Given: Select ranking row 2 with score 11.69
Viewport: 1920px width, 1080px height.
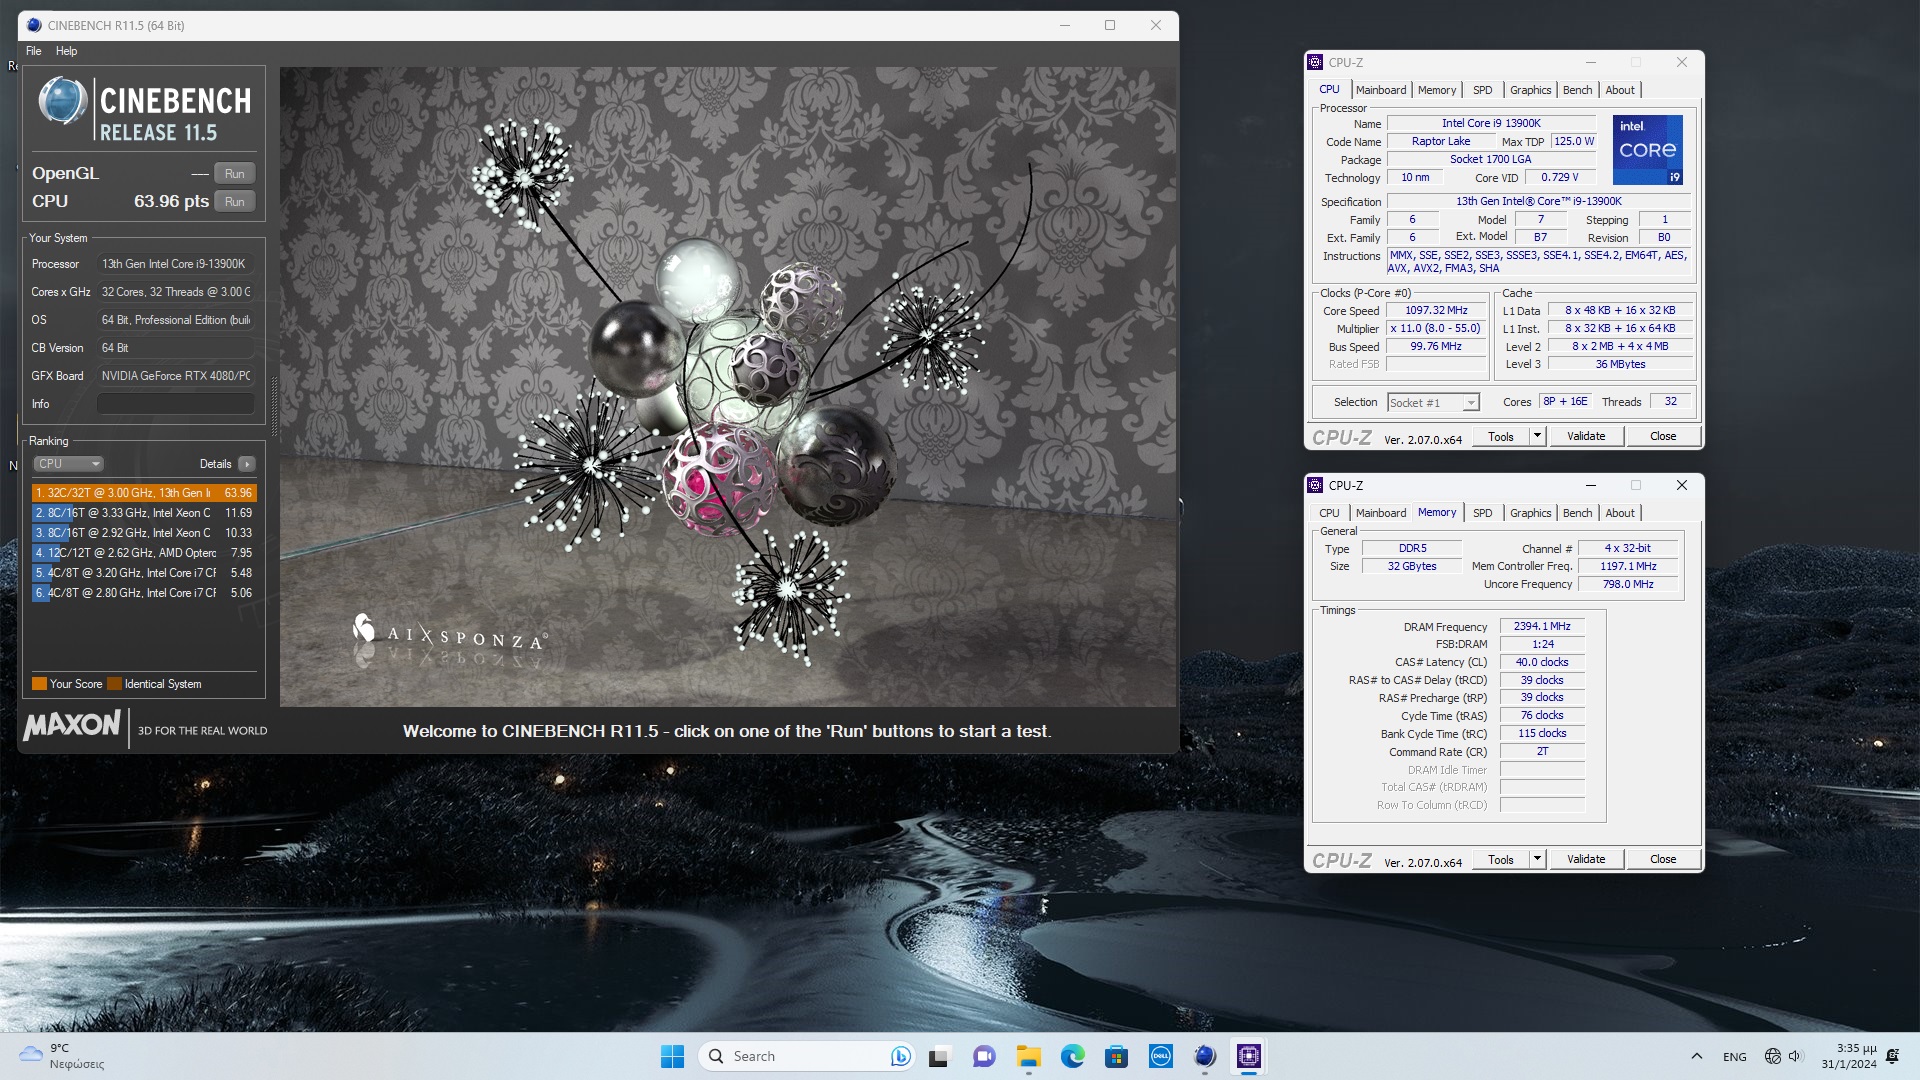Looking at the screenshot, I should (x=144, y=513).
